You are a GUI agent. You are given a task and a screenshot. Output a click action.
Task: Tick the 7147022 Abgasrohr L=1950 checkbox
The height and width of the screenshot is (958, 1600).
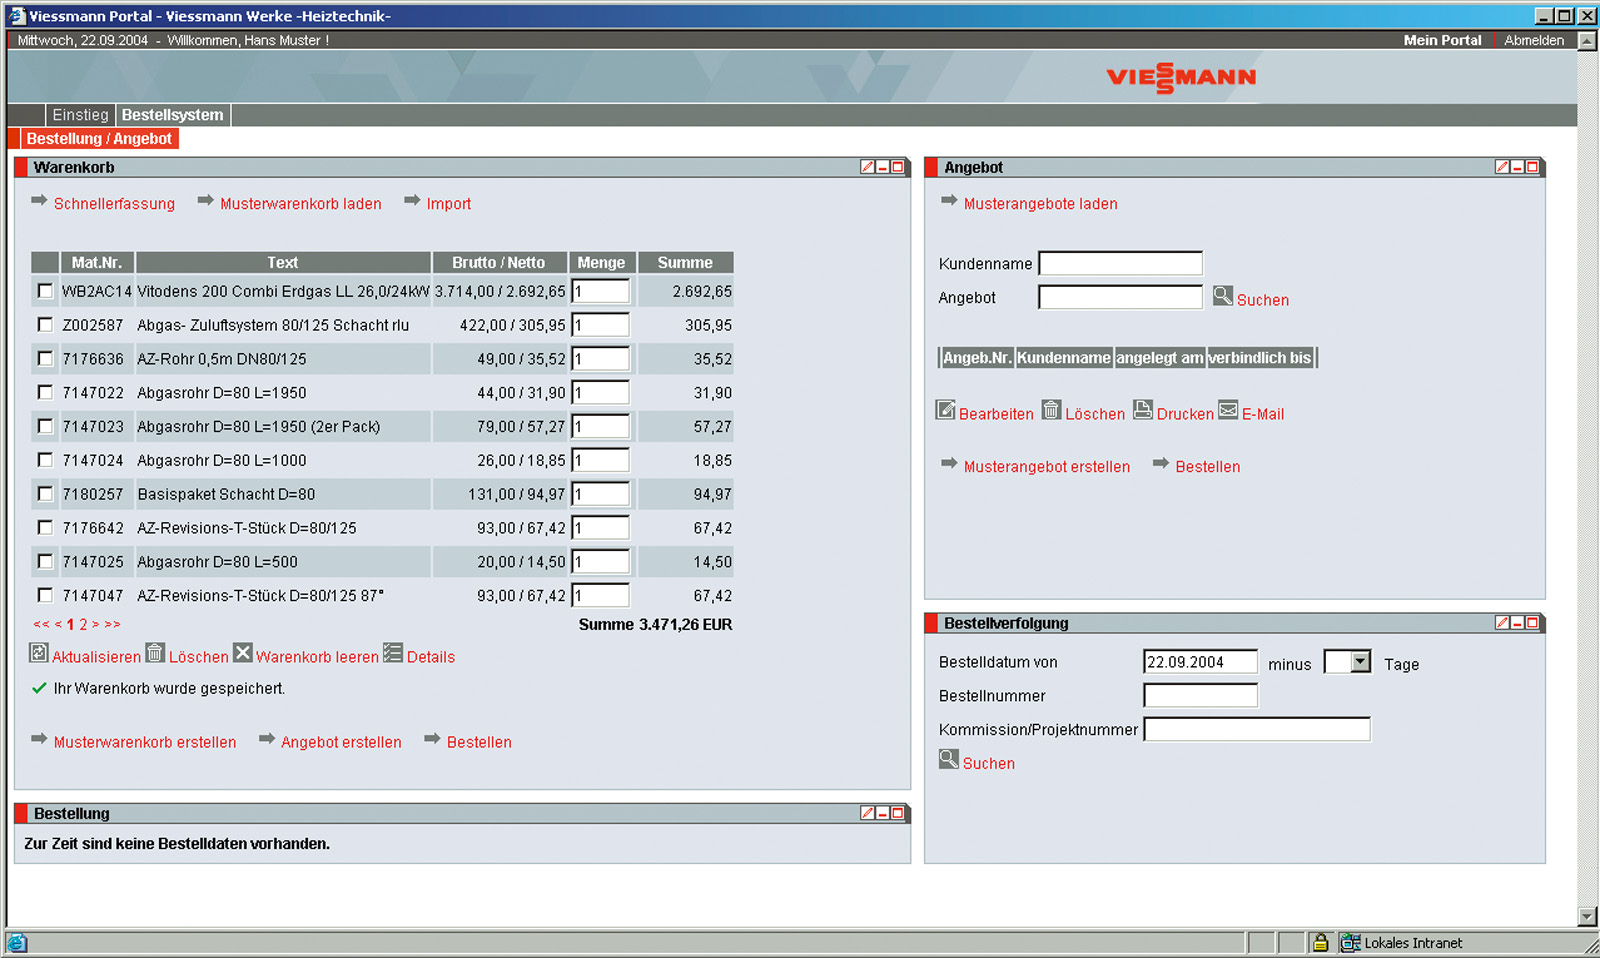(x=45, y=392)
